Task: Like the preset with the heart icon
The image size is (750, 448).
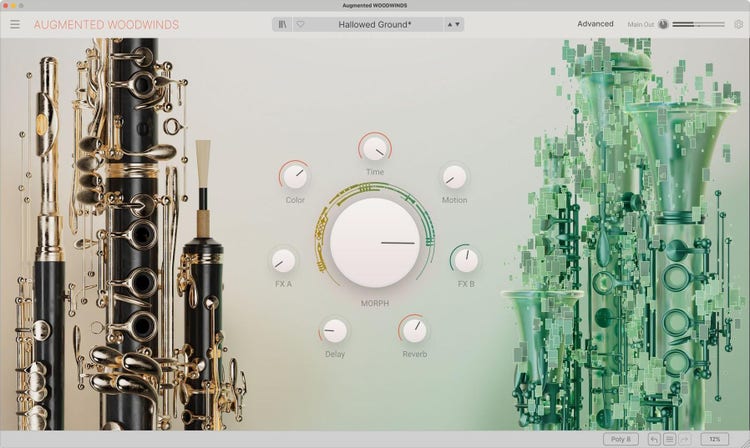Action: (x=300, y=24)
